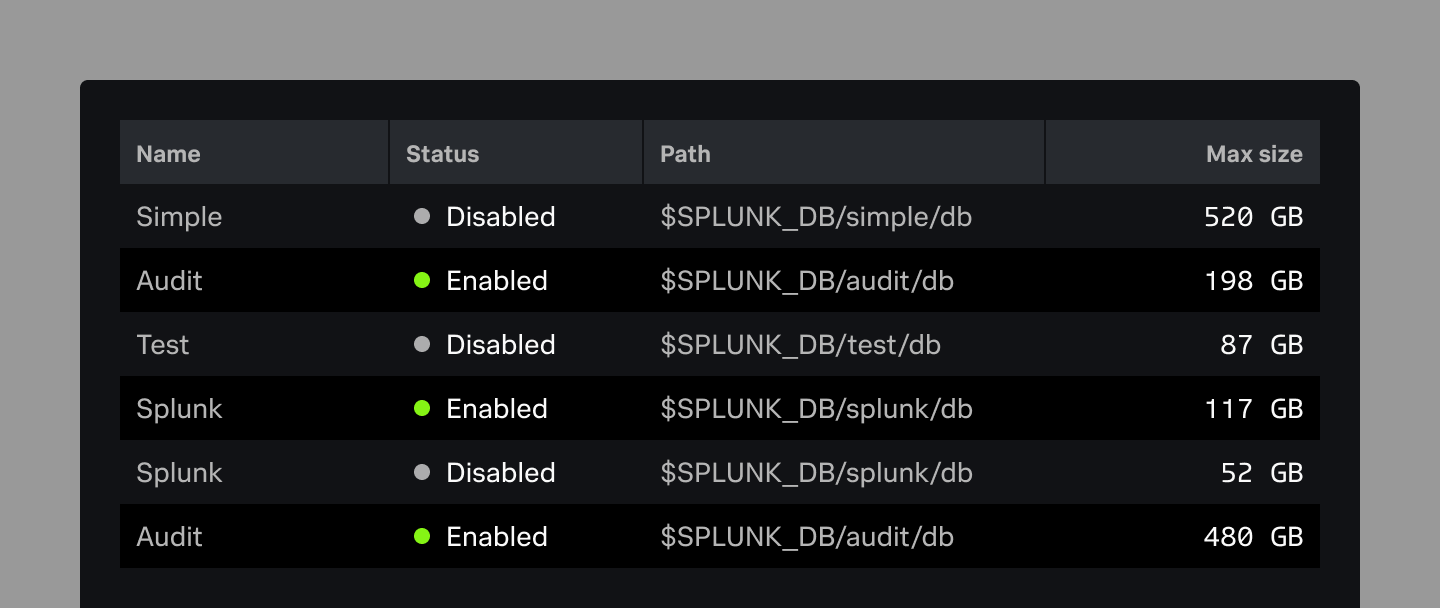Sort the table by the Max size column header
Viewport: 1440px width, 608px height.
tap(1253, 153)
